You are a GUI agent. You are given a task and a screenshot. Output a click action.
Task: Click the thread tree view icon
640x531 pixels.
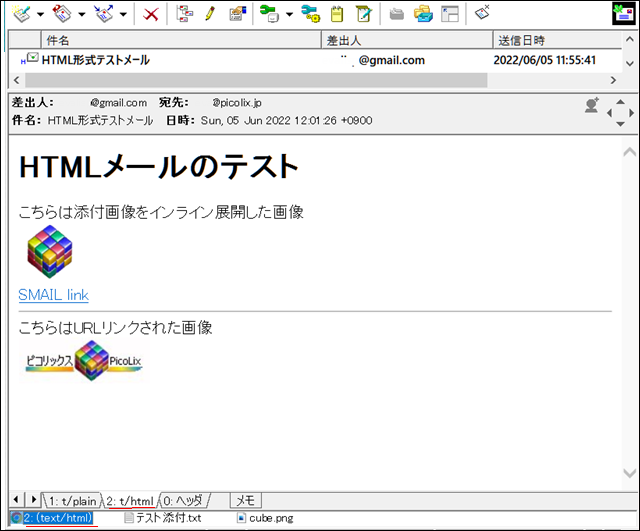pyautogui.click(x=185, y=14)
